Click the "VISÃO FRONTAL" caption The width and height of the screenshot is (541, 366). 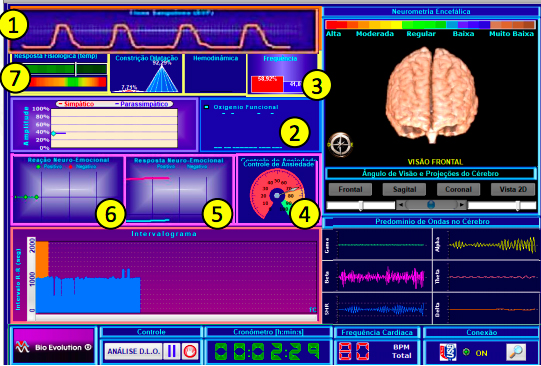point(435,162)
